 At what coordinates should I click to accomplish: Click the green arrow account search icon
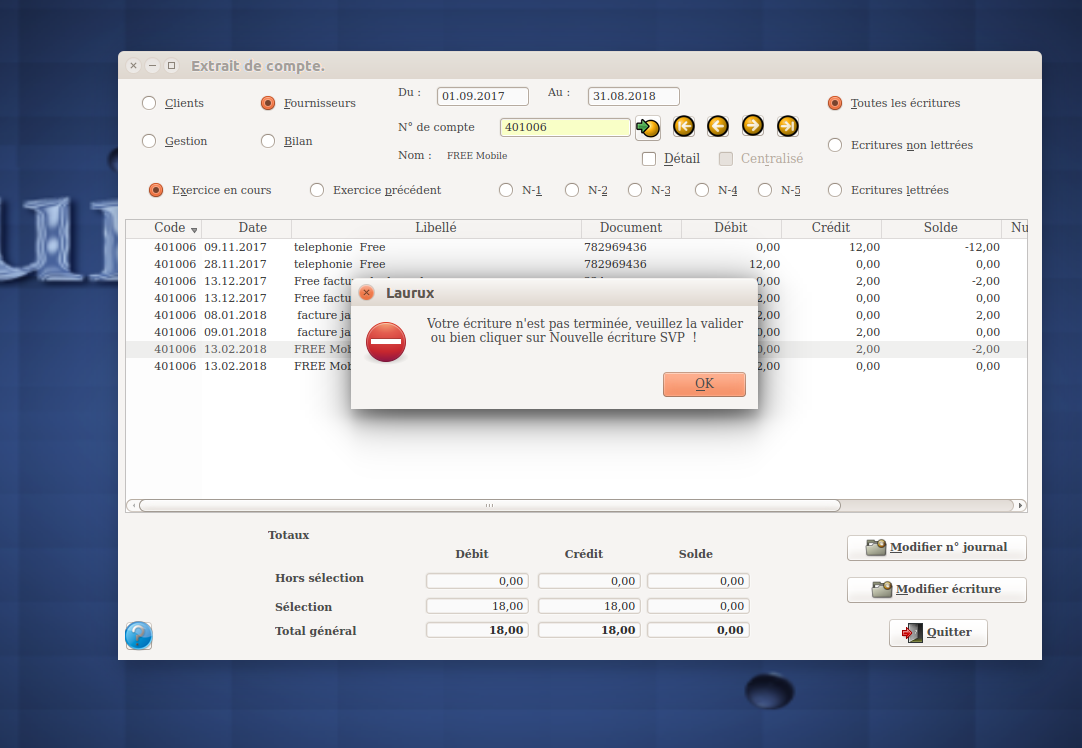click(648, 128)
